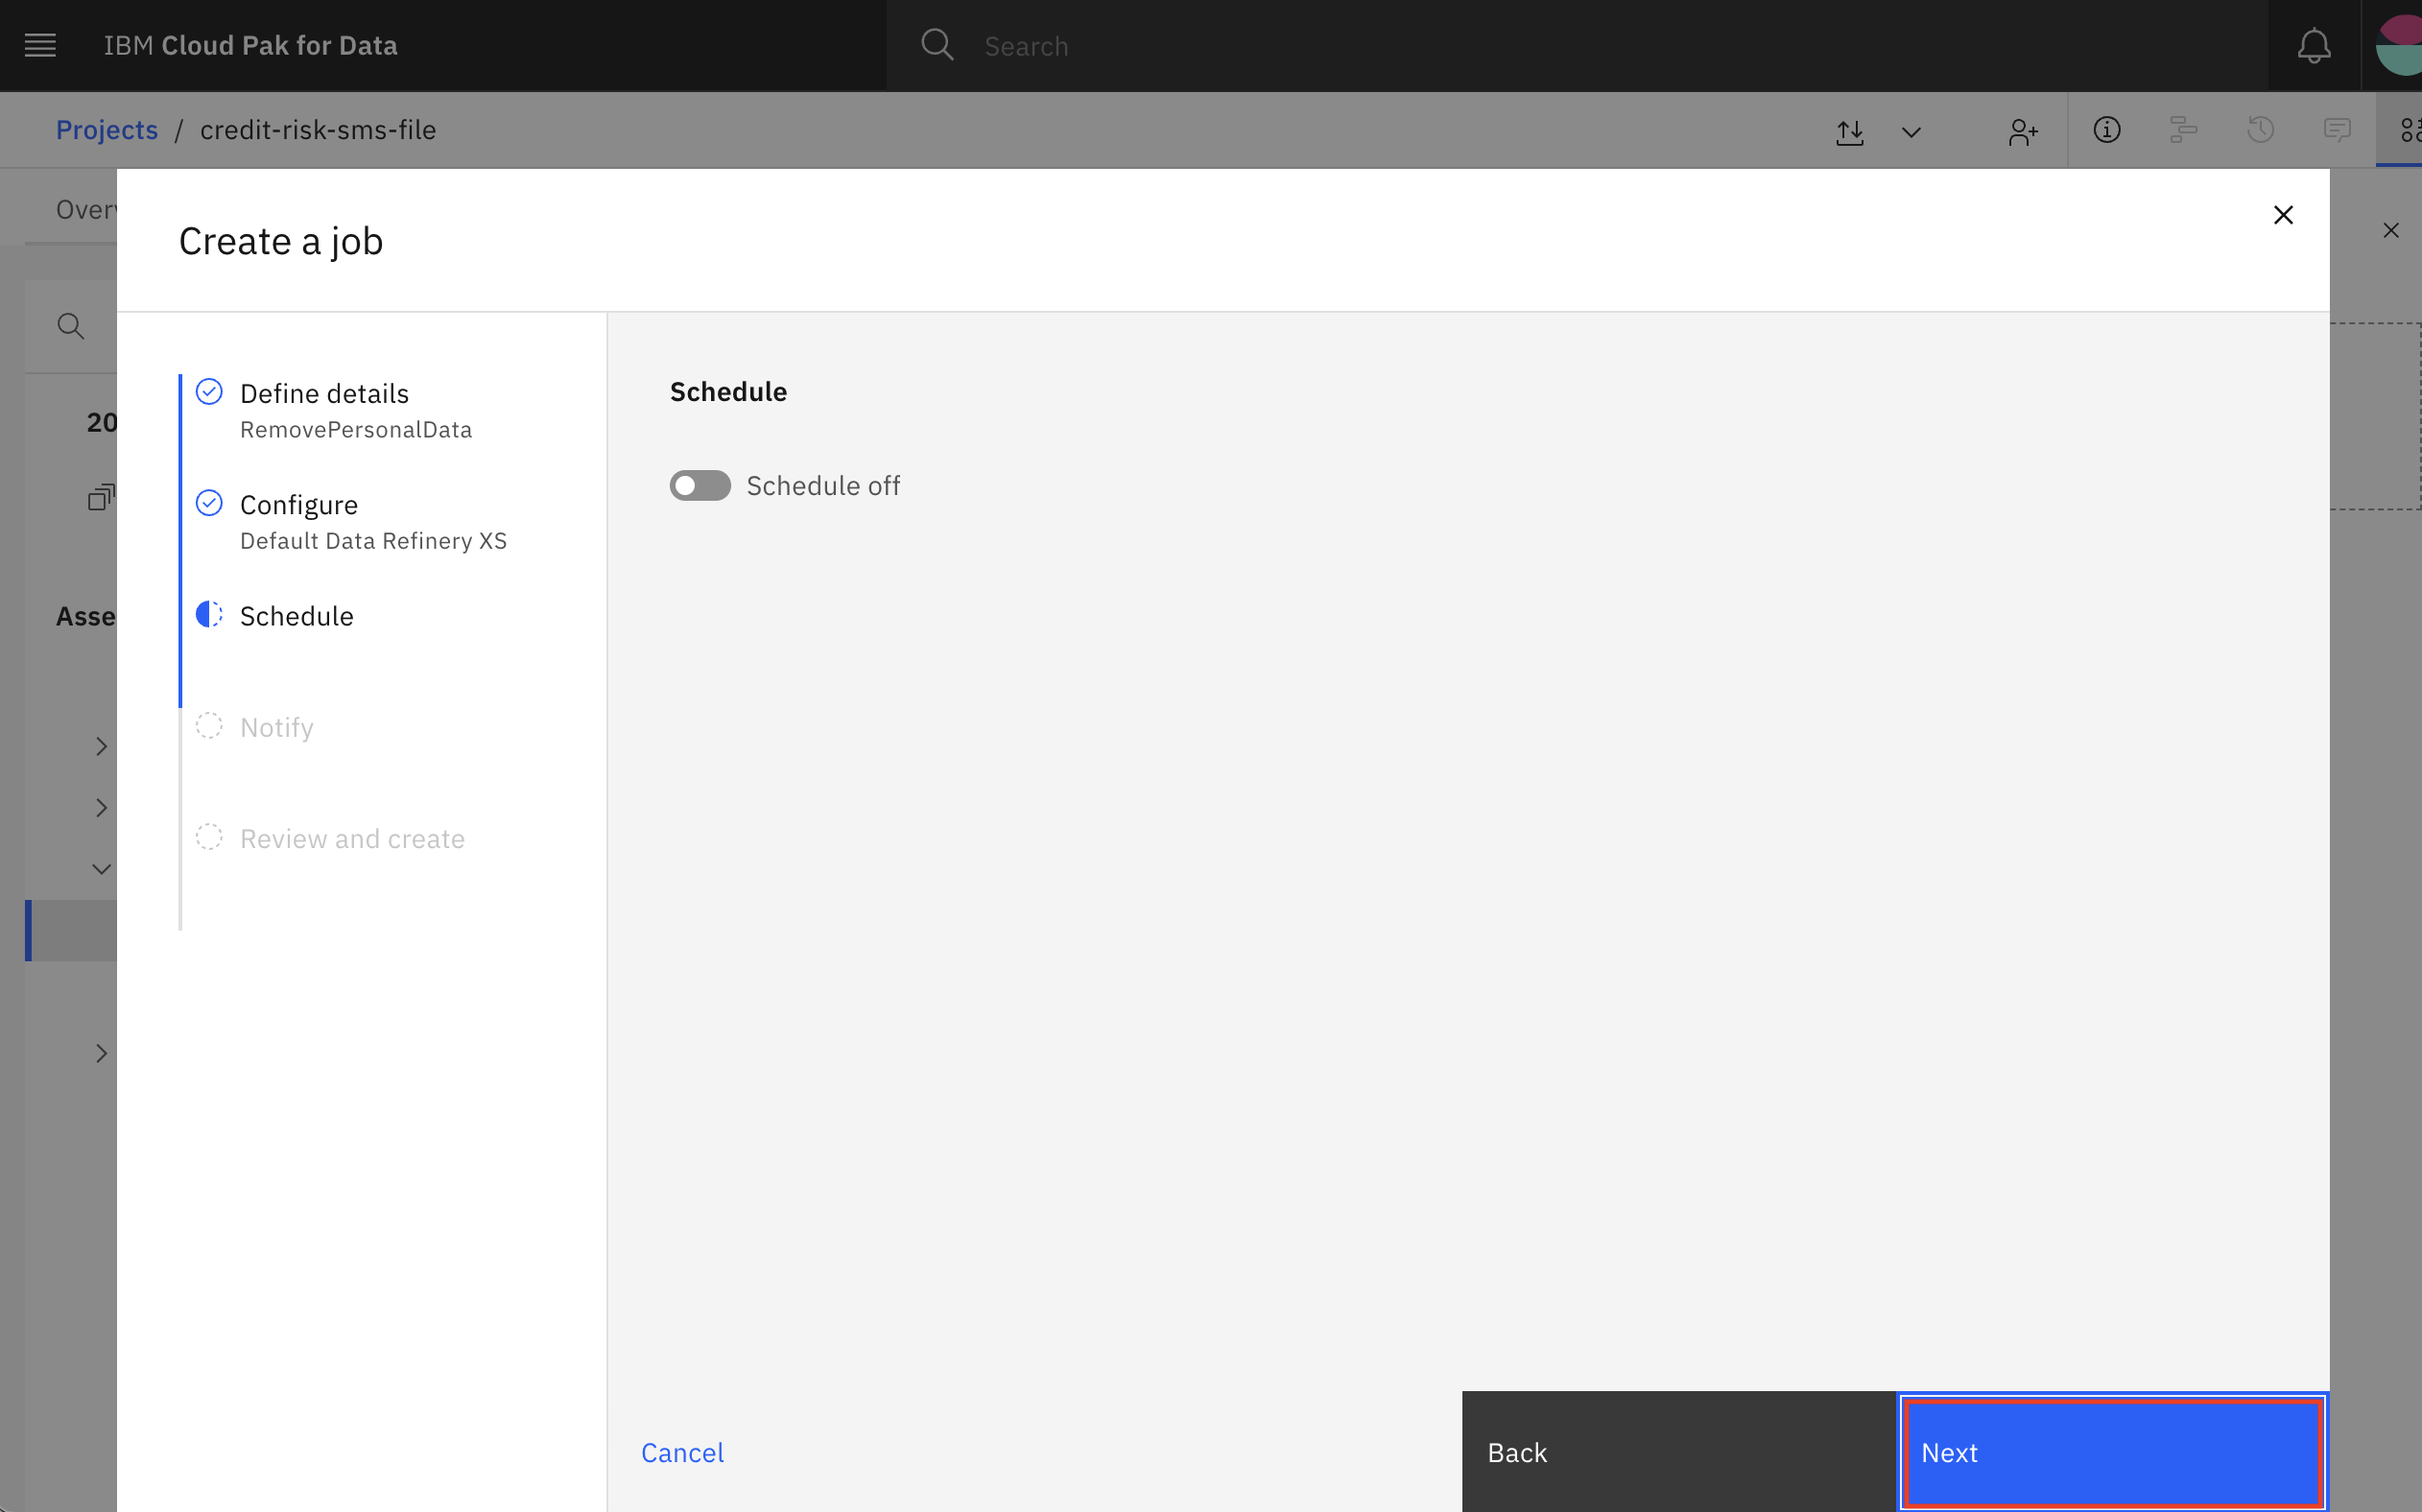The image size is (2422, 1512).
Task: Click the Configure step in sidebar
Action: (x=297, y=504)
